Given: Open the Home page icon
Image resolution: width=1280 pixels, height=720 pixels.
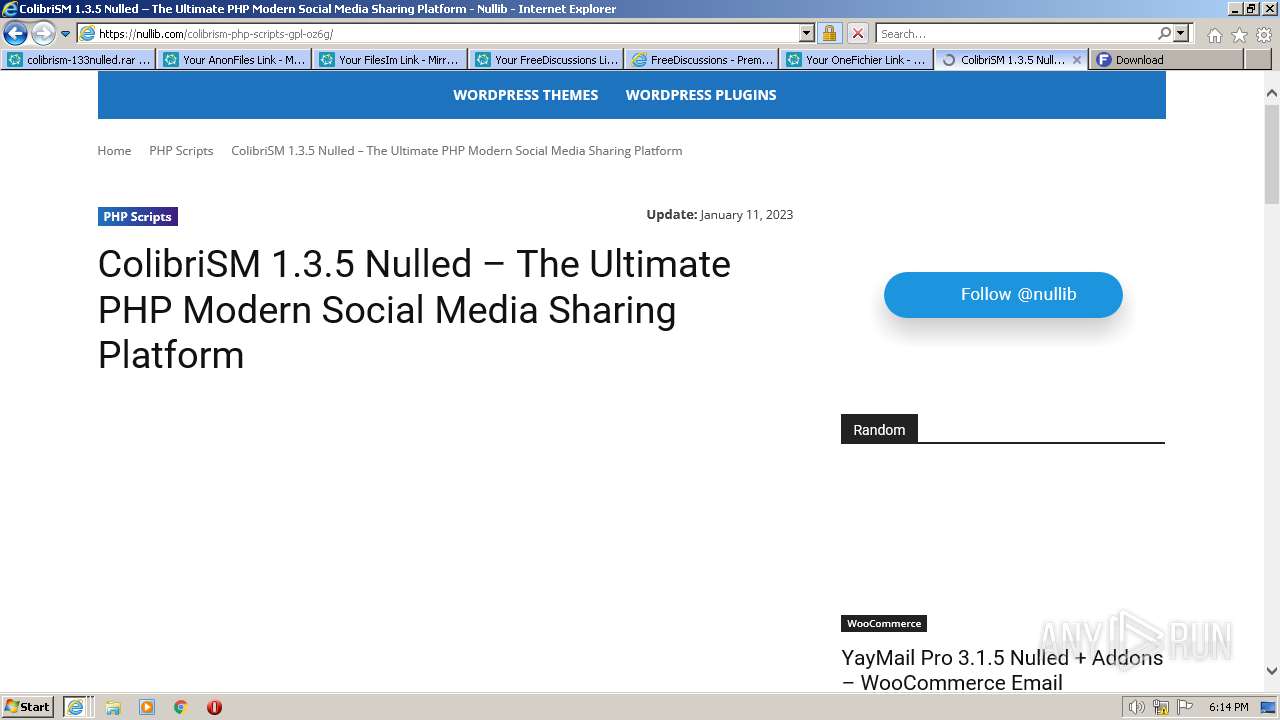Looking at the screenshot, I should [1214, 35].
